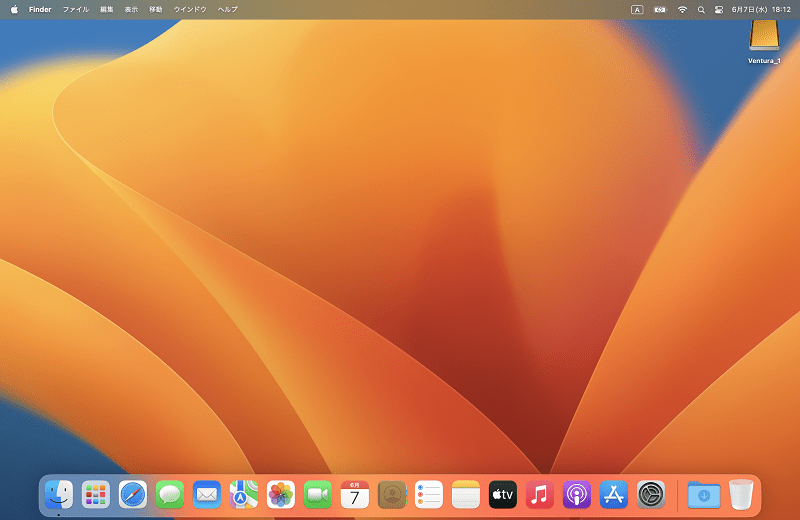The image size is (800, 520).
Task: Open Calendar showing date 7
Action: point(355,494)
